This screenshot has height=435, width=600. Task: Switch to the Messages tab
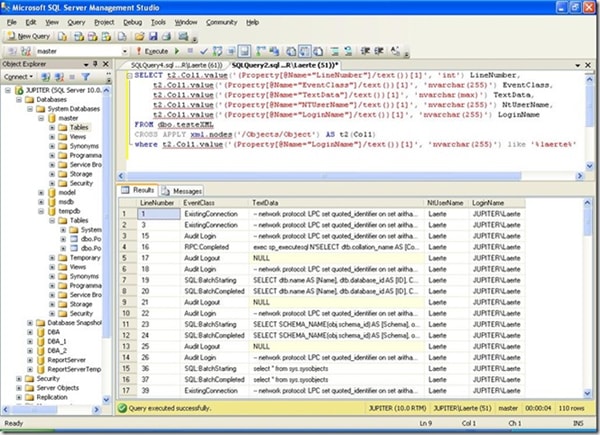(x=182, y=191)
